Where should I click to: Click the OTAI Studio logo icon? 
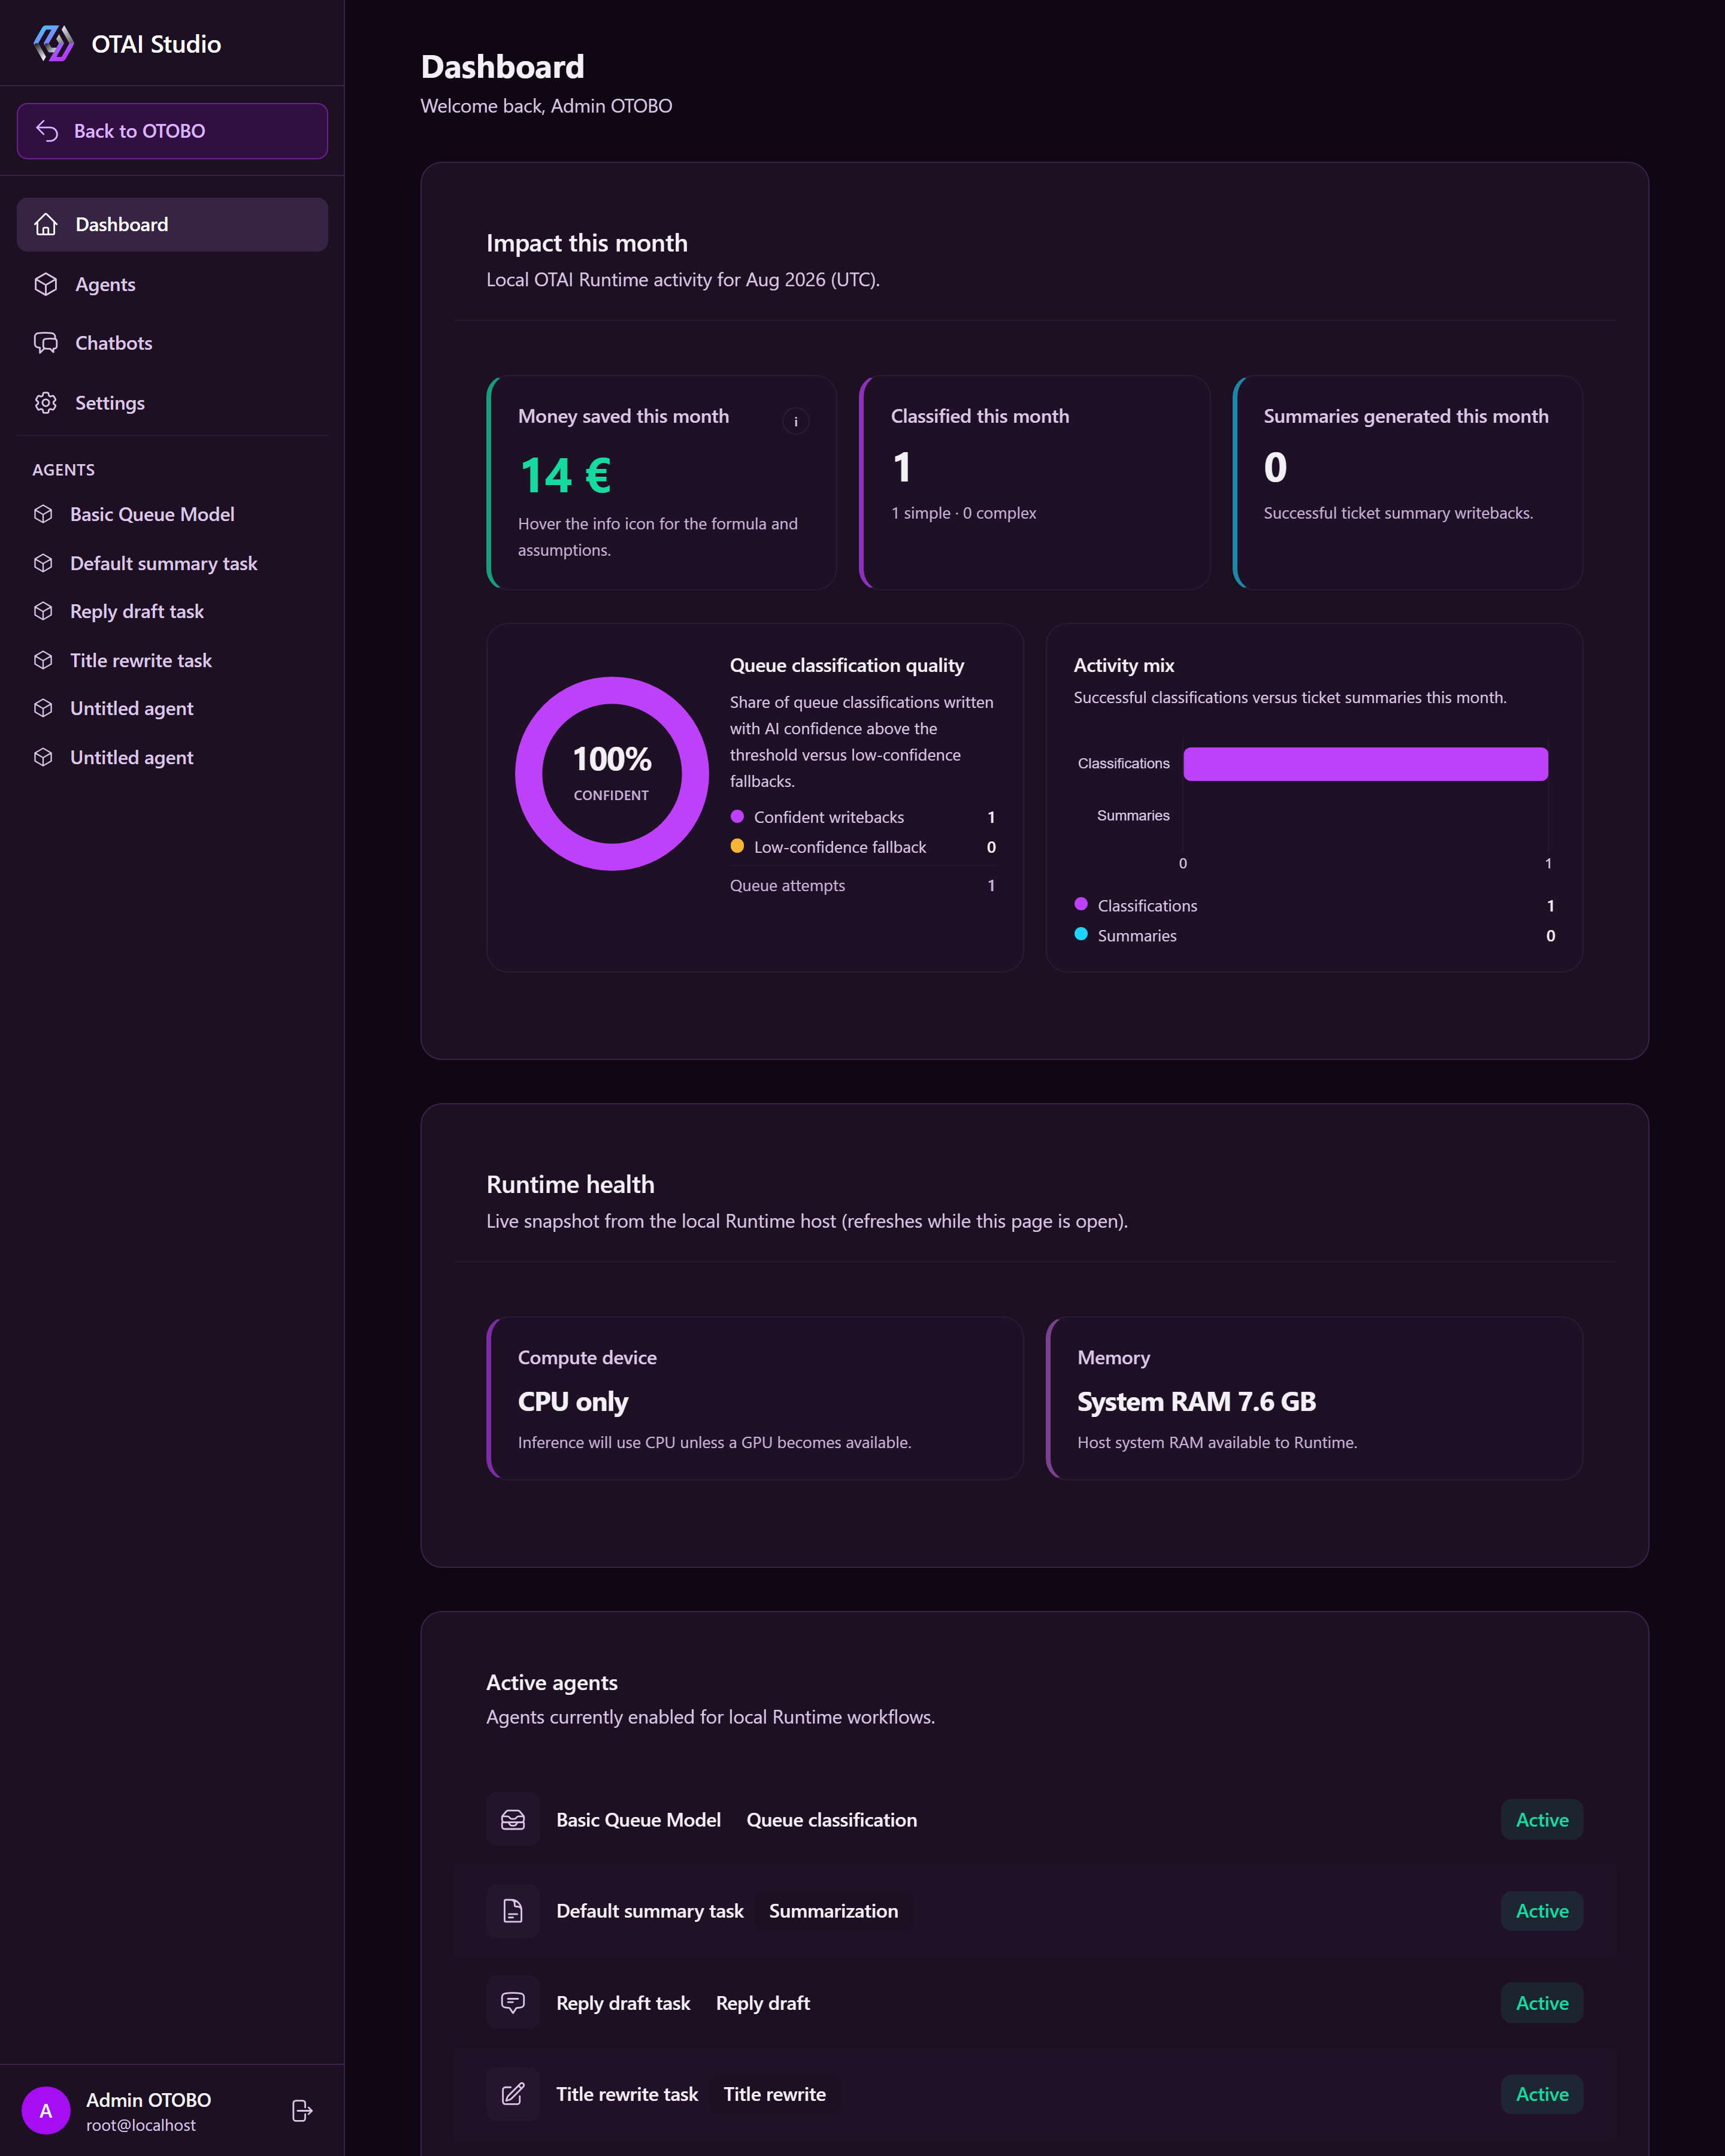[53, 43]
